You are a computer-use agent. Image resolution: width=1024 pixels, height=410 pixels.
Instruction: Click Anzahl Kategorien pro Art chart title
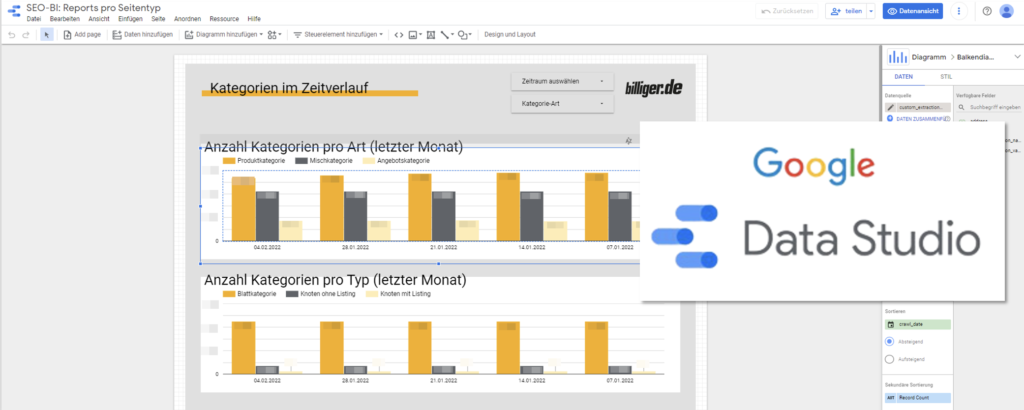click(334, 148)
